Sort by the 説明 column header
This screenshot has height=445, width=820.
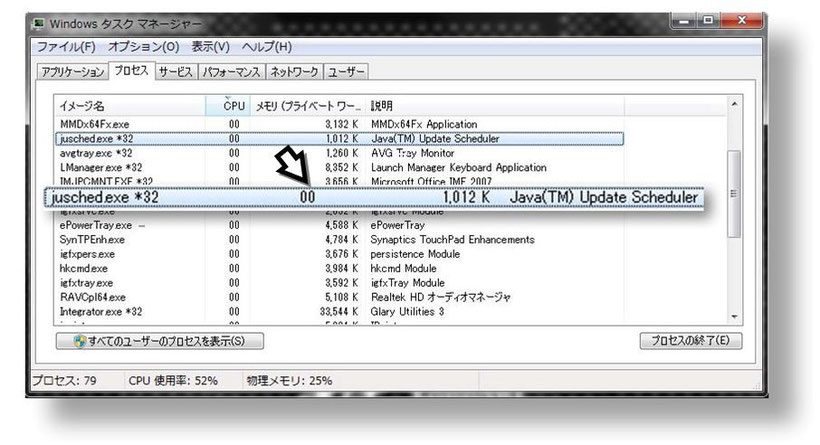(494, 106)
